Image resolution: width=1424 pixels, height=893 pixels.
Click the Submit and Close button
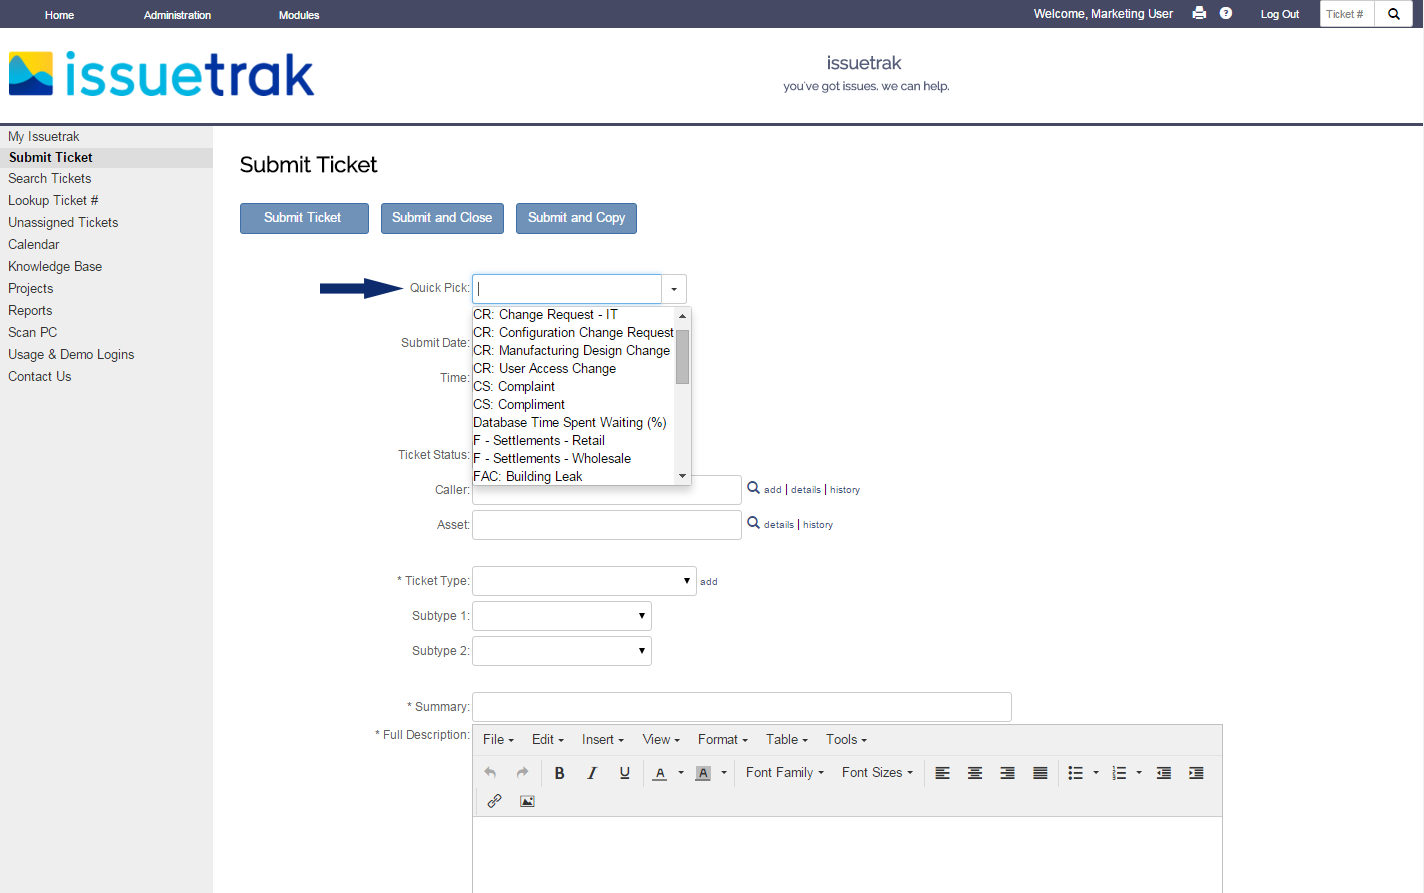pyautogui.click(x=442, y=218)
